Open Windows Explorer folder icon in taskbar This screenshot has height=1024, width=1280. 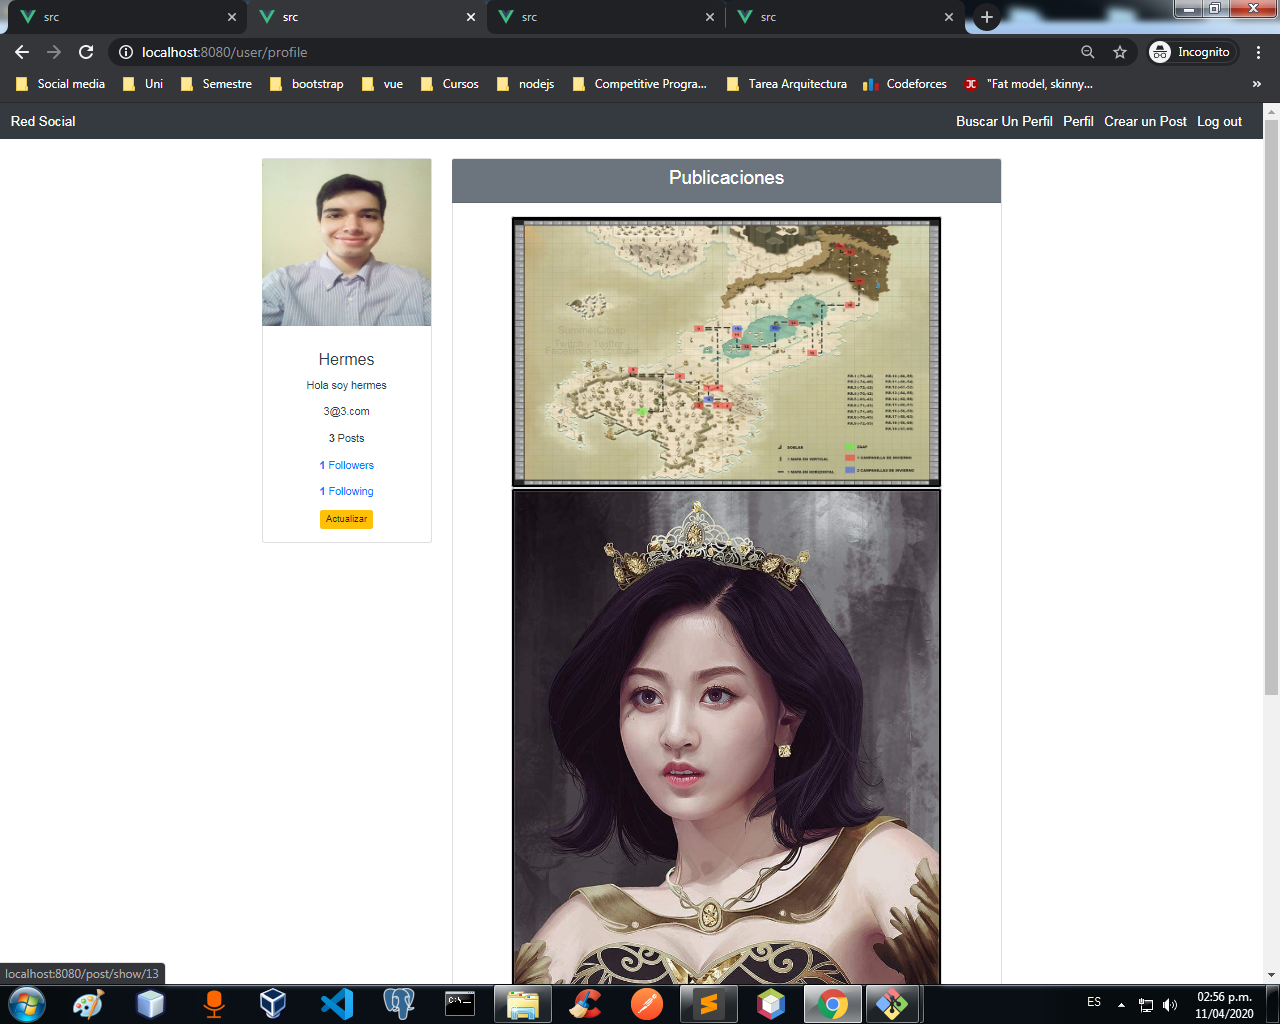[x=522, y=1004]
